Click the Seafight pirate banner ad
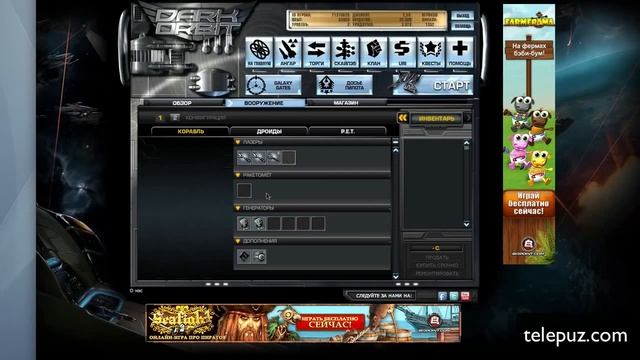Viewport: 640px width, 360px height. click(x=303, y=323)
